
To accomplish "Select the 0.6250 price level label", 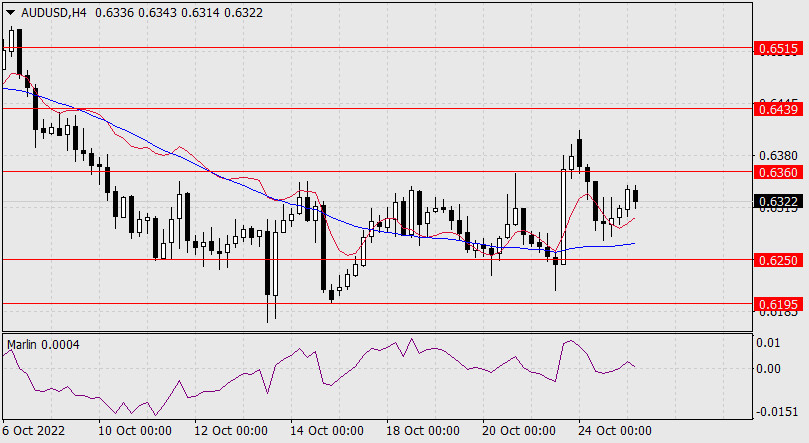I will point(777,260).
